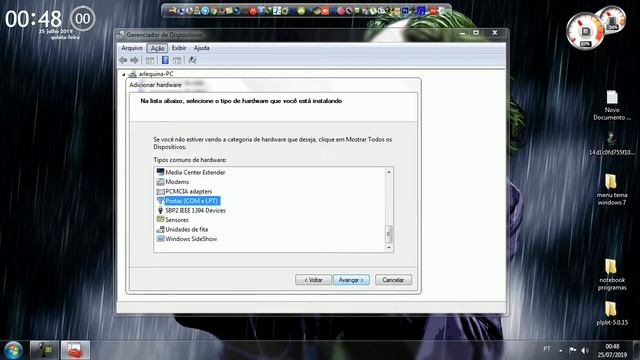
Task: Collapse the arlequina-PC tree node
Action: click(x=124, y=75)
